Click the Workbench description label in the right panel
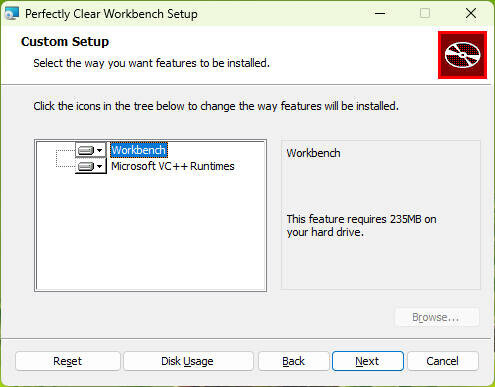The height and width of the screenshot is (387, 495). tap(314, 153)
